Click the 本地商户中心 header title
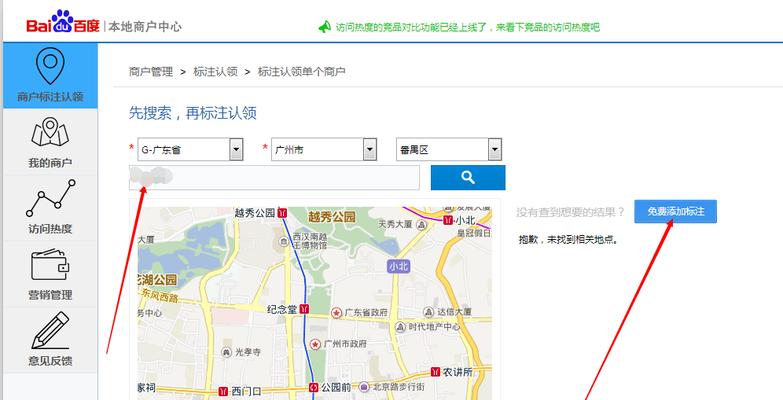The image size is (783, 400). pyautogui.click(x=145, y=26)
